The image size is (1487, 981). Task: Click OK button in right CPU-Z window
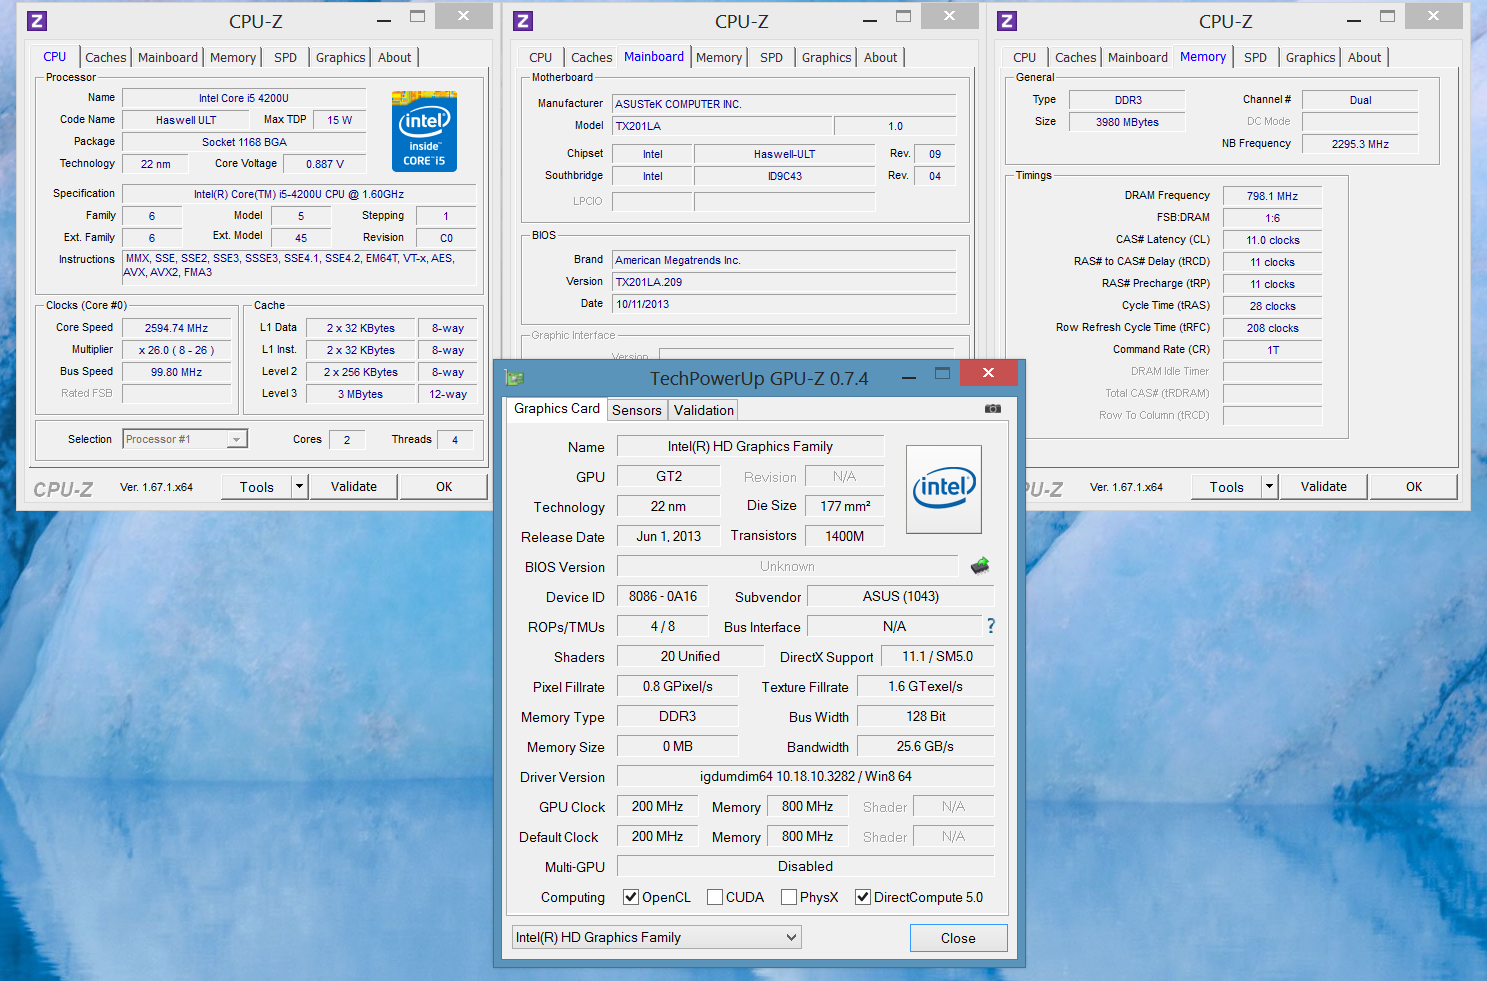pos(1414,486)
